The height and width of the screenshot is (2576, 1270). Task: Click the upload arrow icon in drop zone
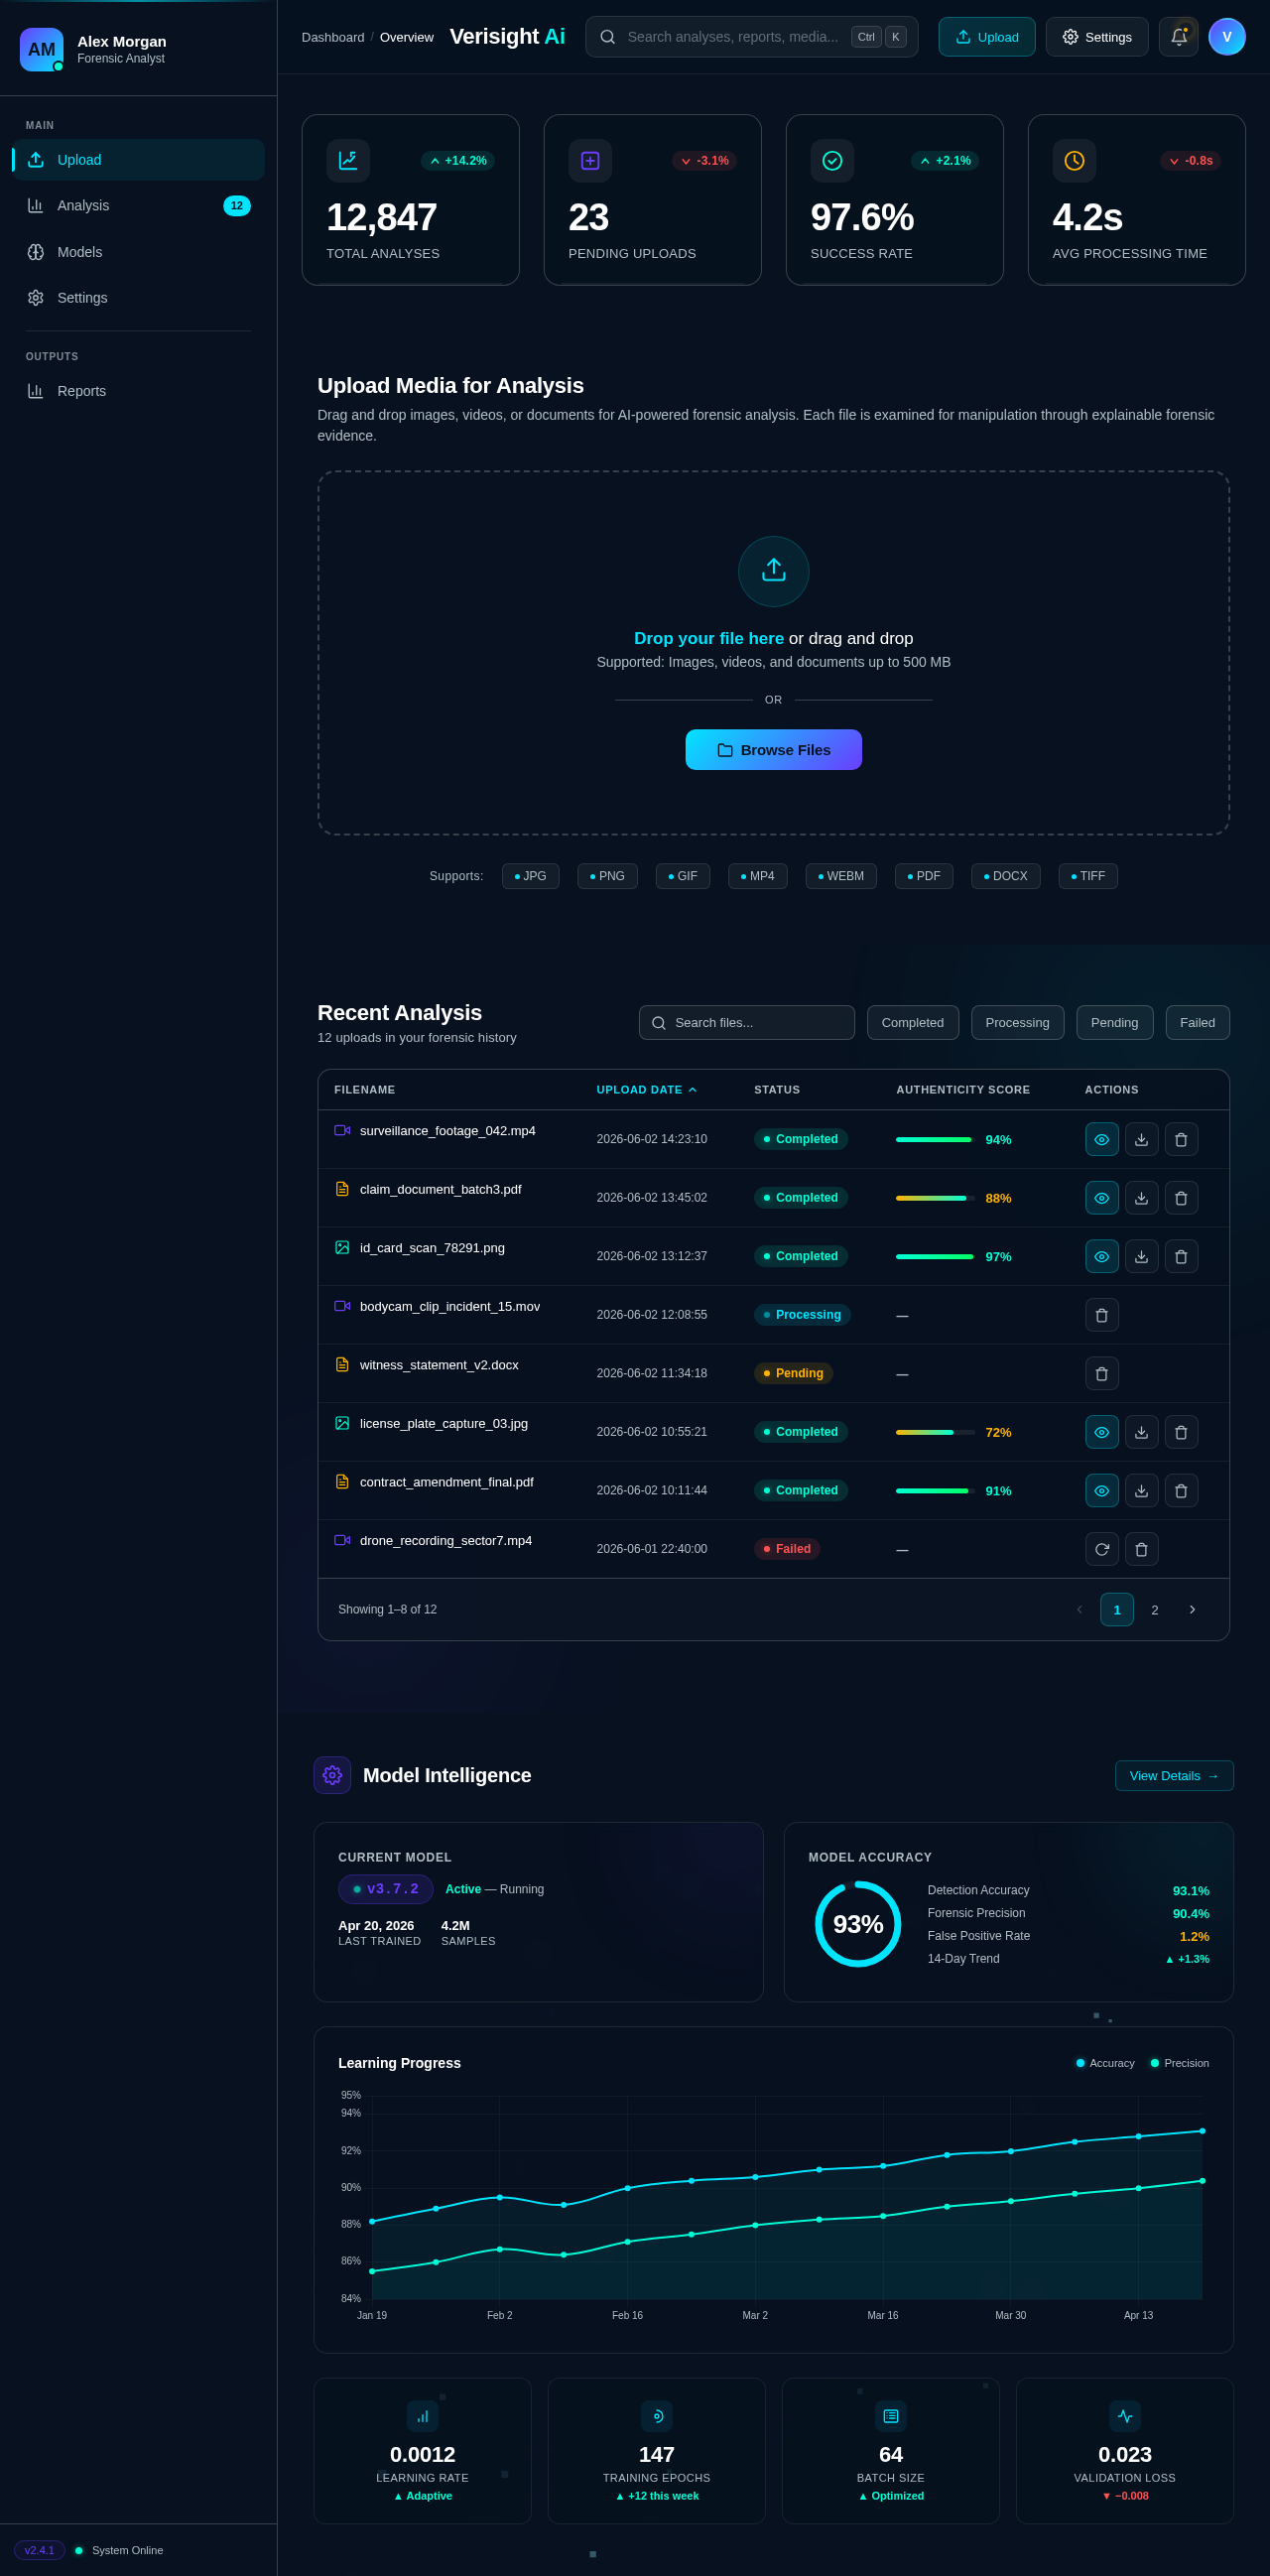coord(773,571)
